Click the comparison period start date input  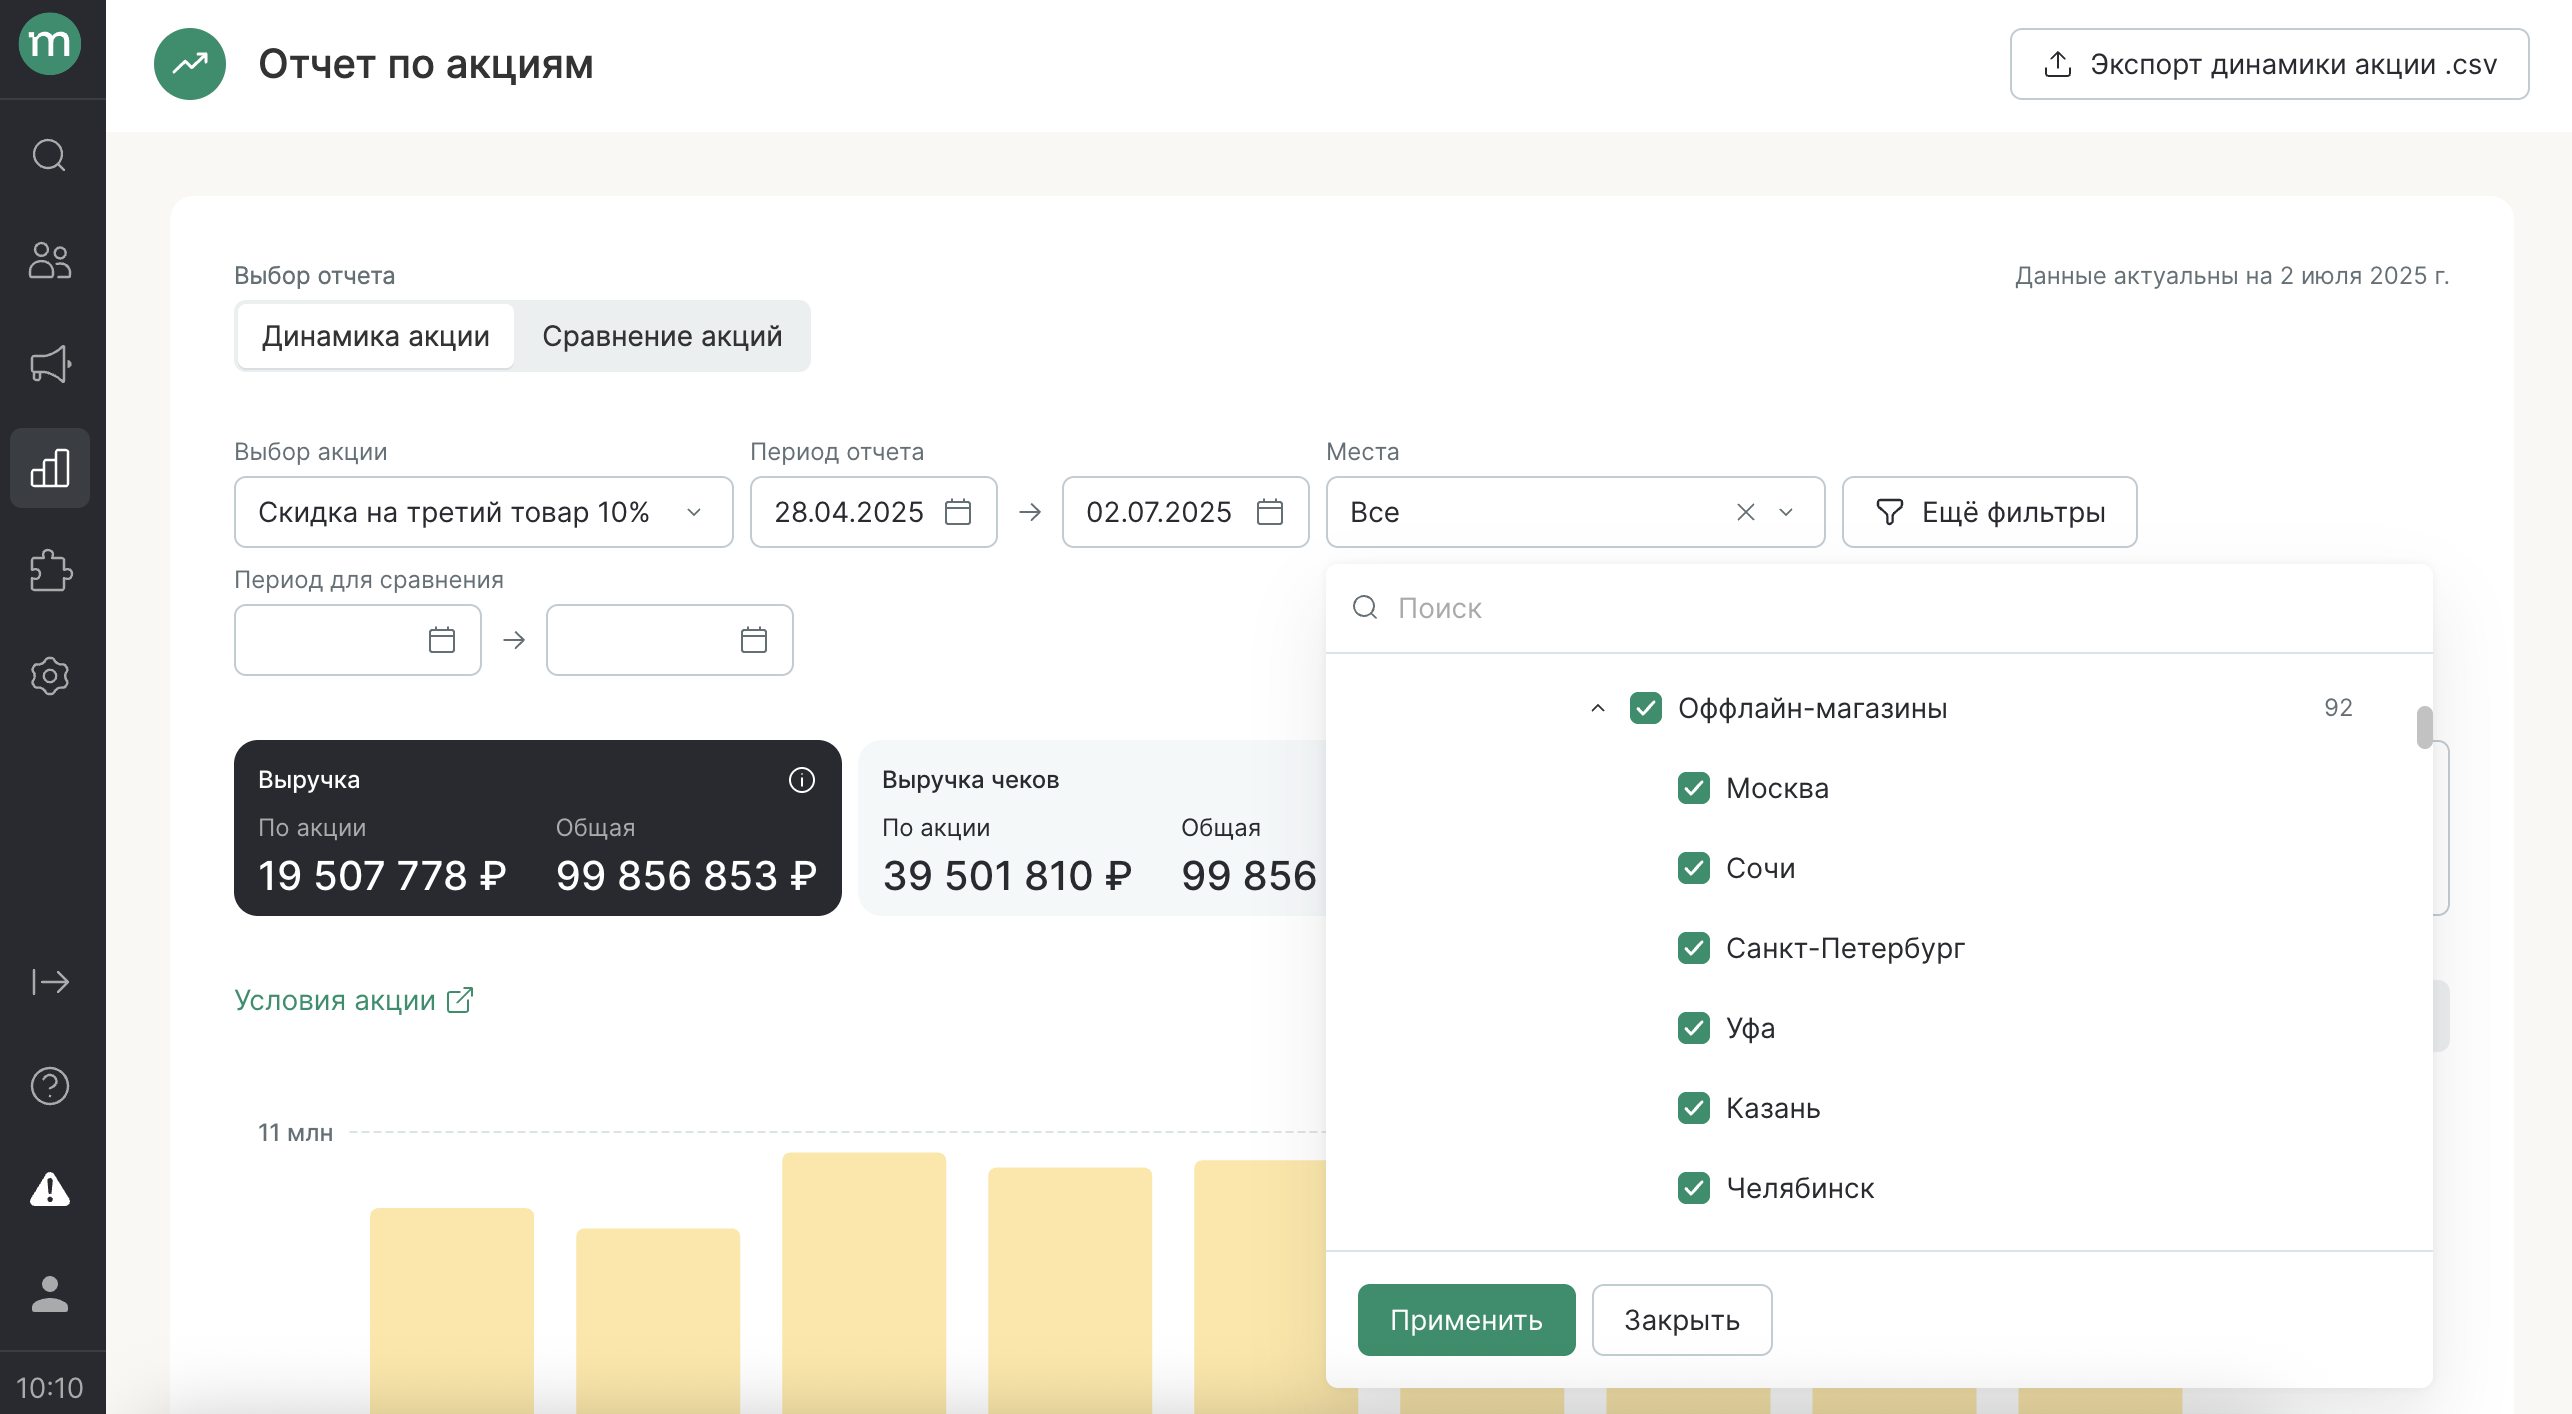click(358, 640)
